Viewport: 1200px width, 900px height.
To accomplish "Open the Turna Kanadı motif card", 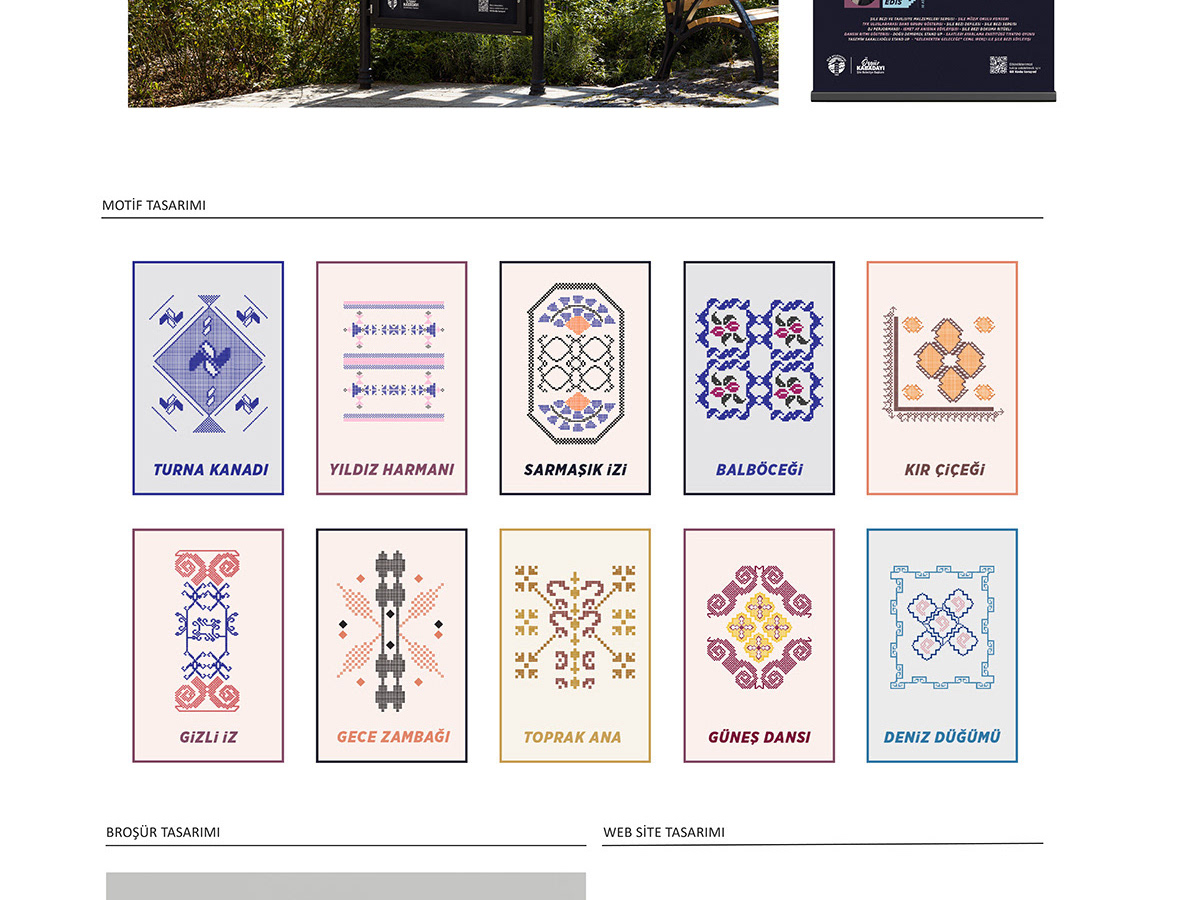I will (208, 378).
